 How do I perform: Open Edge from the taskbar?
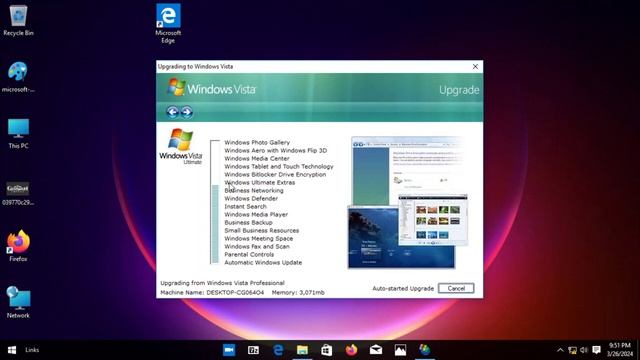278,350
